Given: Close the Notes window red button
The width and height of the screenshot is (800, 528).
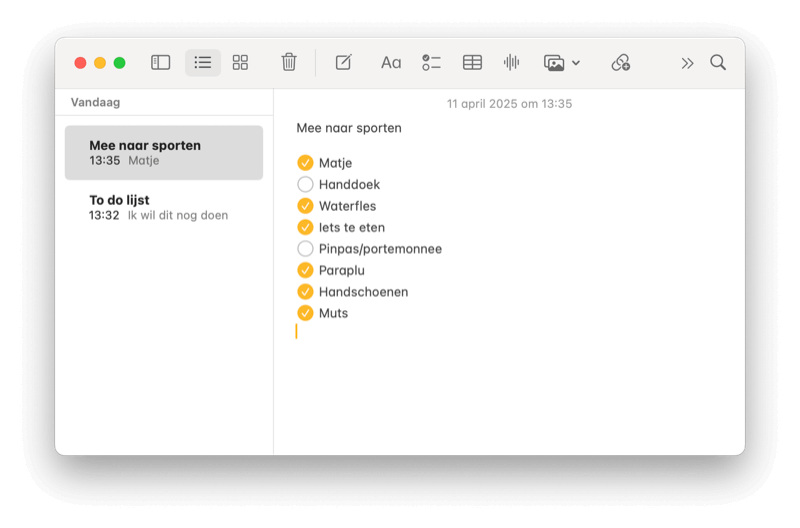Looking at the screenshot, I should pos(80,63).
